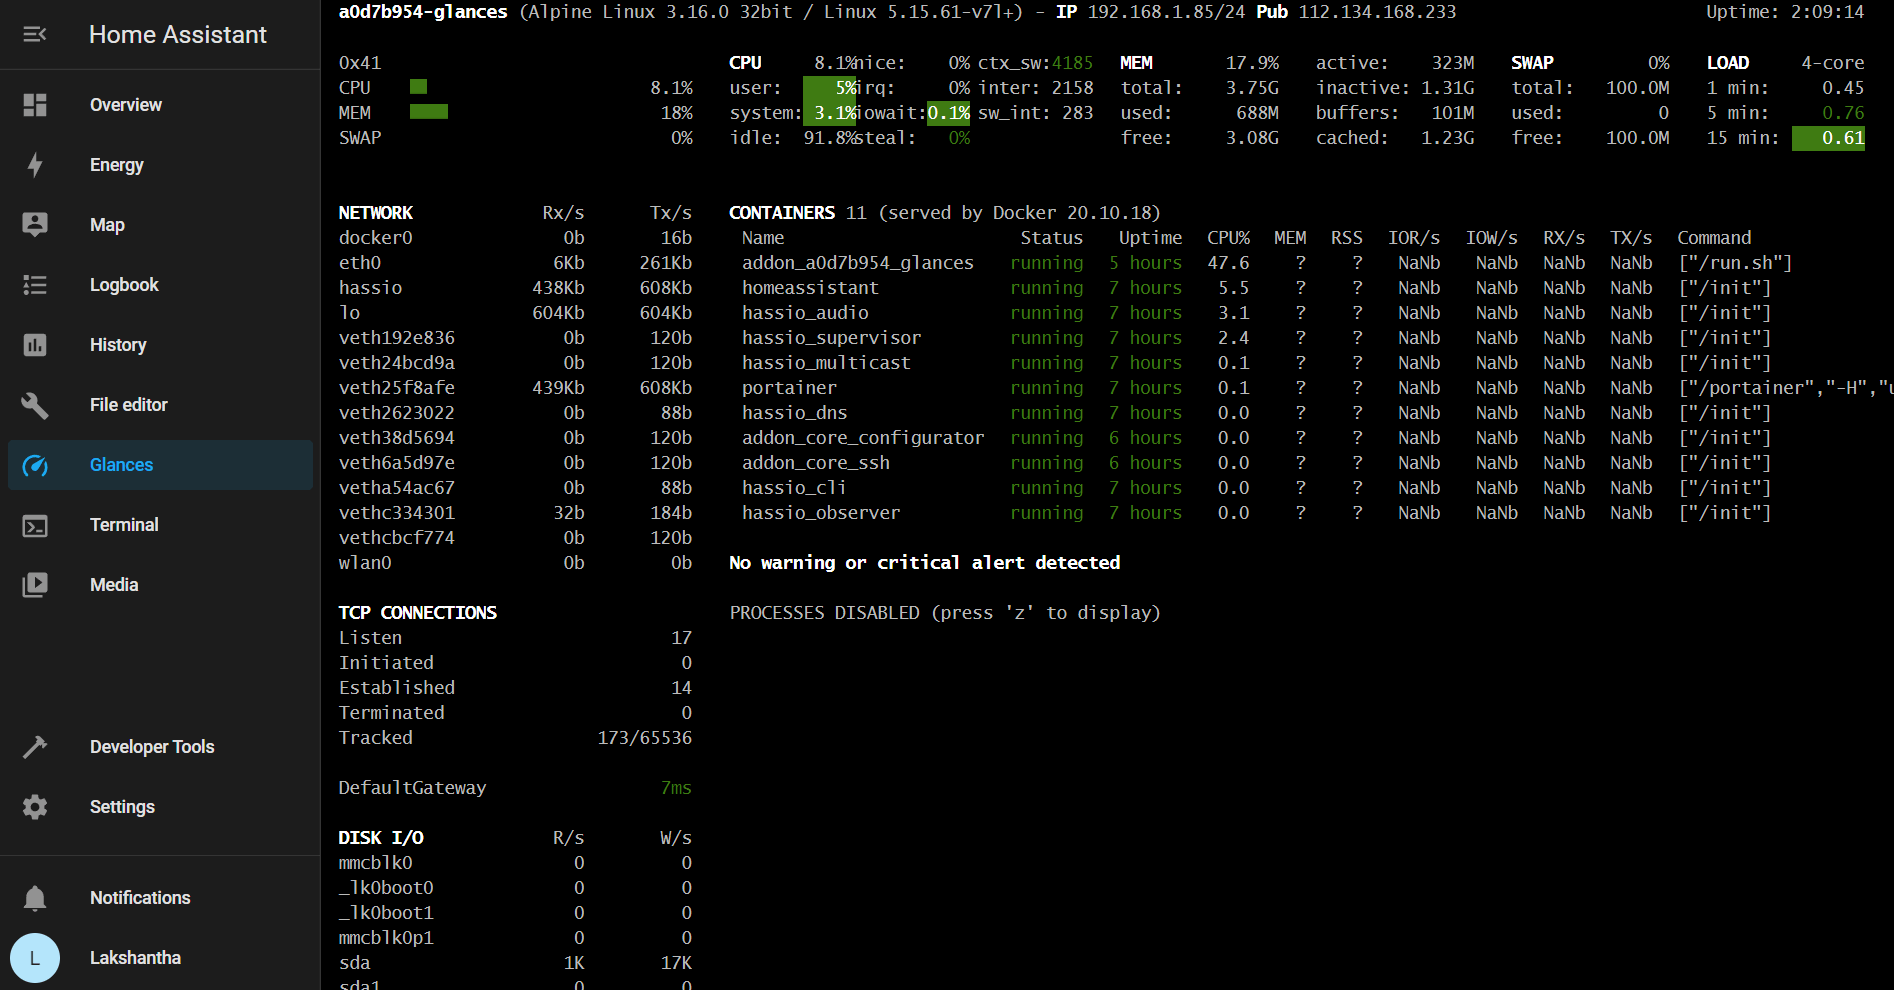This screenshot has height=990, width=1894.
Task: Click the Logbook list icon
Action: pos(35,285)
